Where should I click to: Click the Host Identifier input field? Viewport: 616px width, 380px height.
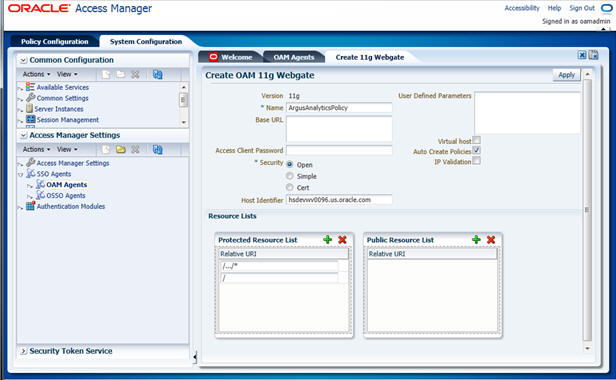(339, 200)
